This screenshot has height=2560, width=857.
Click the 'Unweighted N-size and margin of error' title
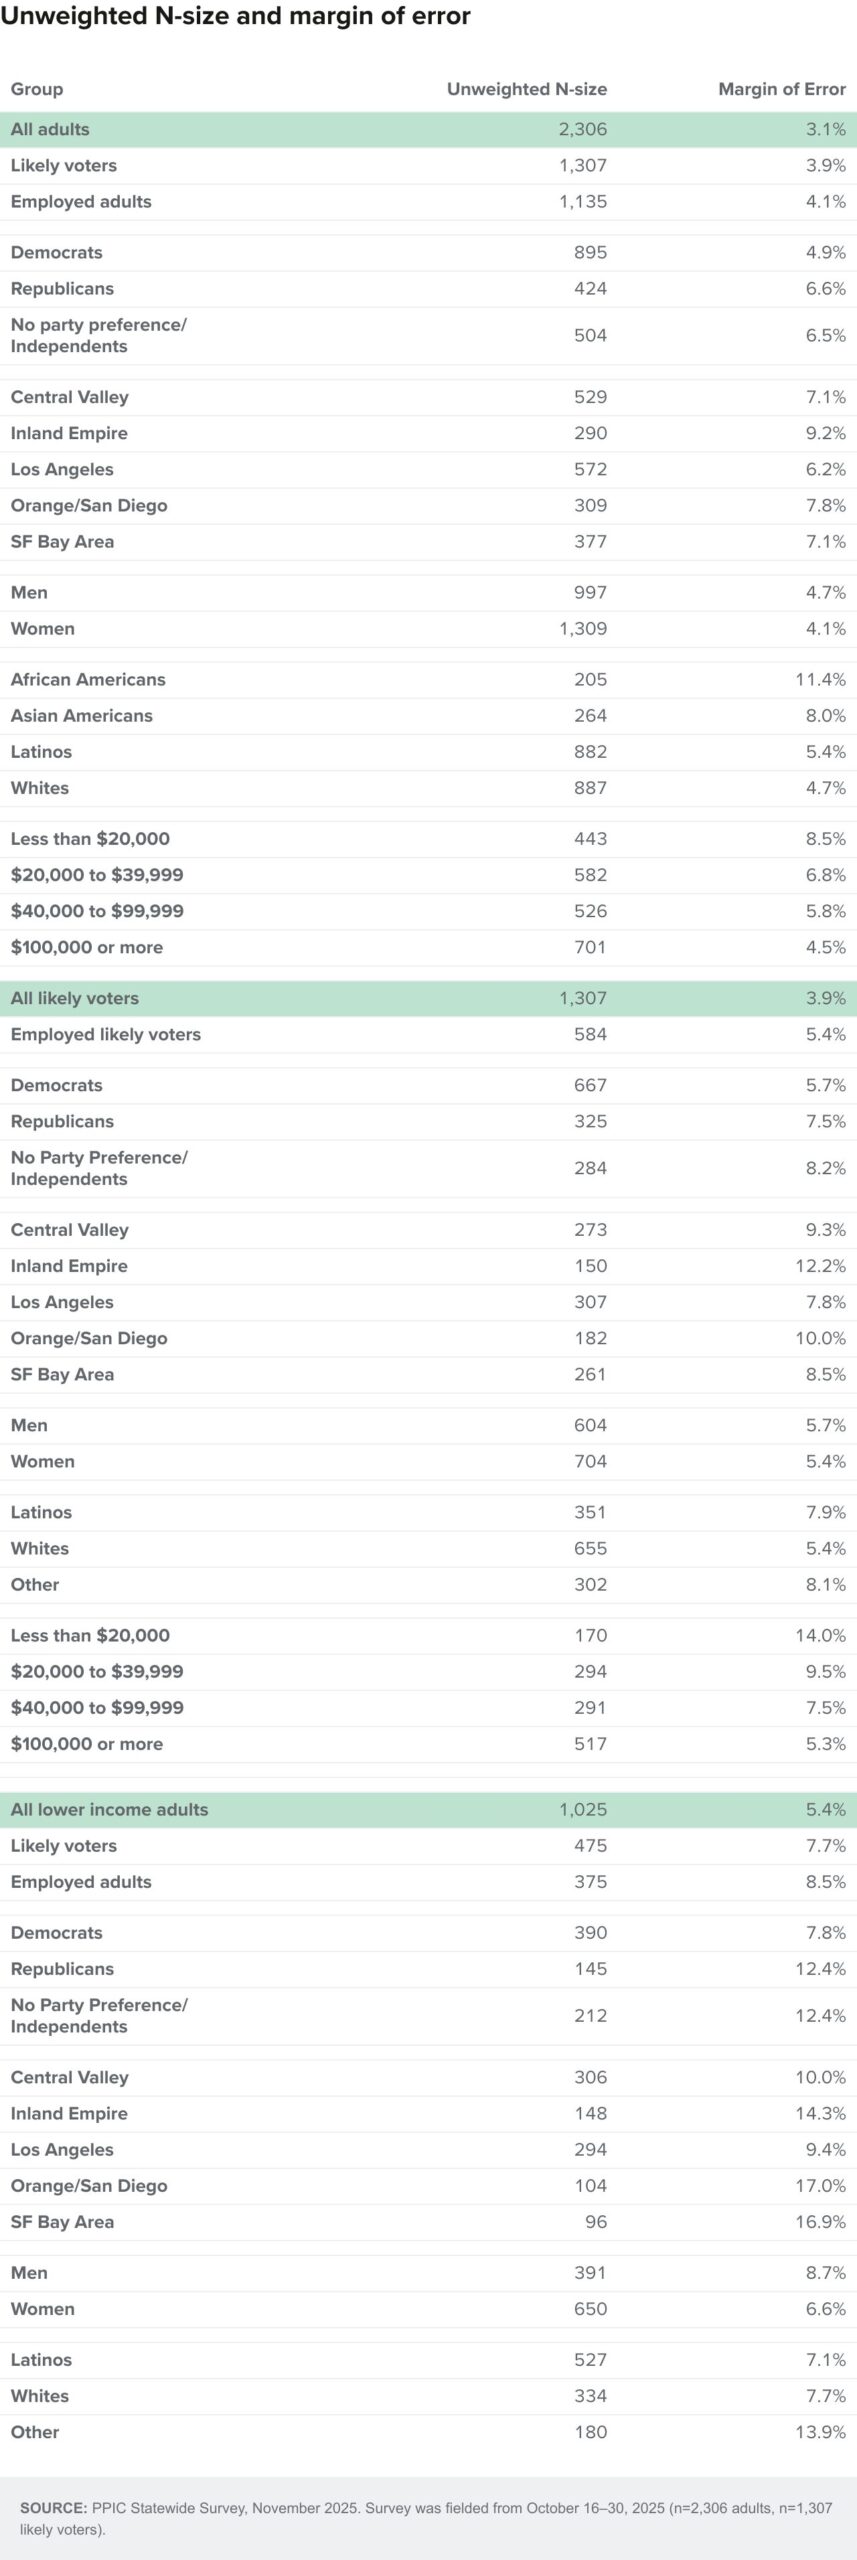235,16
